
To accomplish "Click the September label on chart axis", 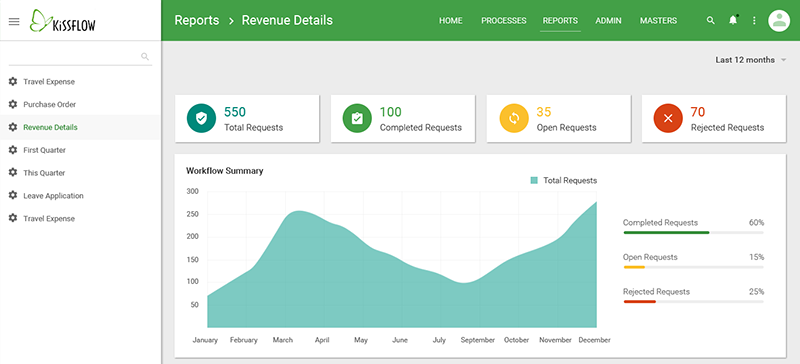I will pyautogui.click(x=478, y=340).
